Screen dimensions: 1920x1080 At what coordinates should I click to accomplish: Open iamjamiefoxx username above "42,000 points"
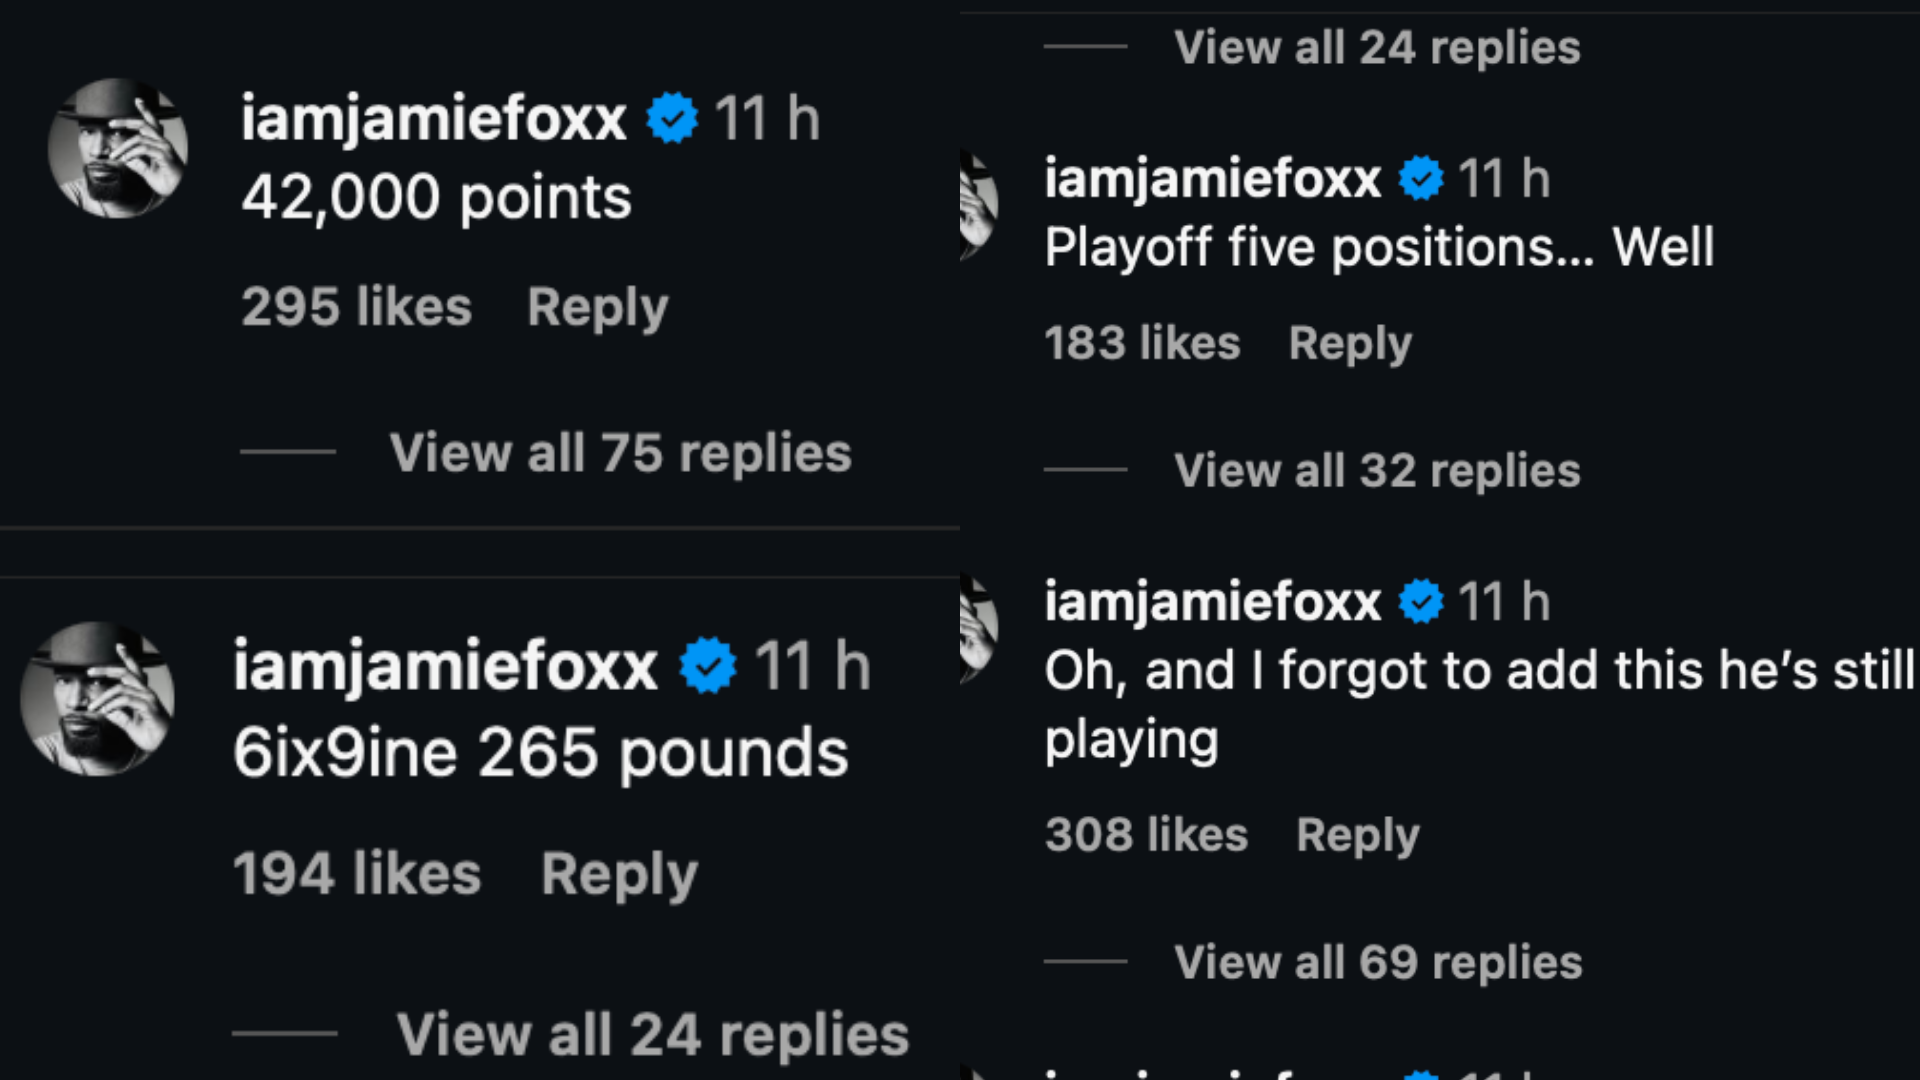click(x=433, y=119)
